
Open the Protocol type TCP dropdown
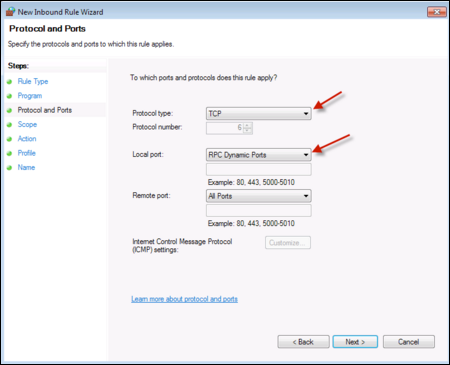point(259,114)
